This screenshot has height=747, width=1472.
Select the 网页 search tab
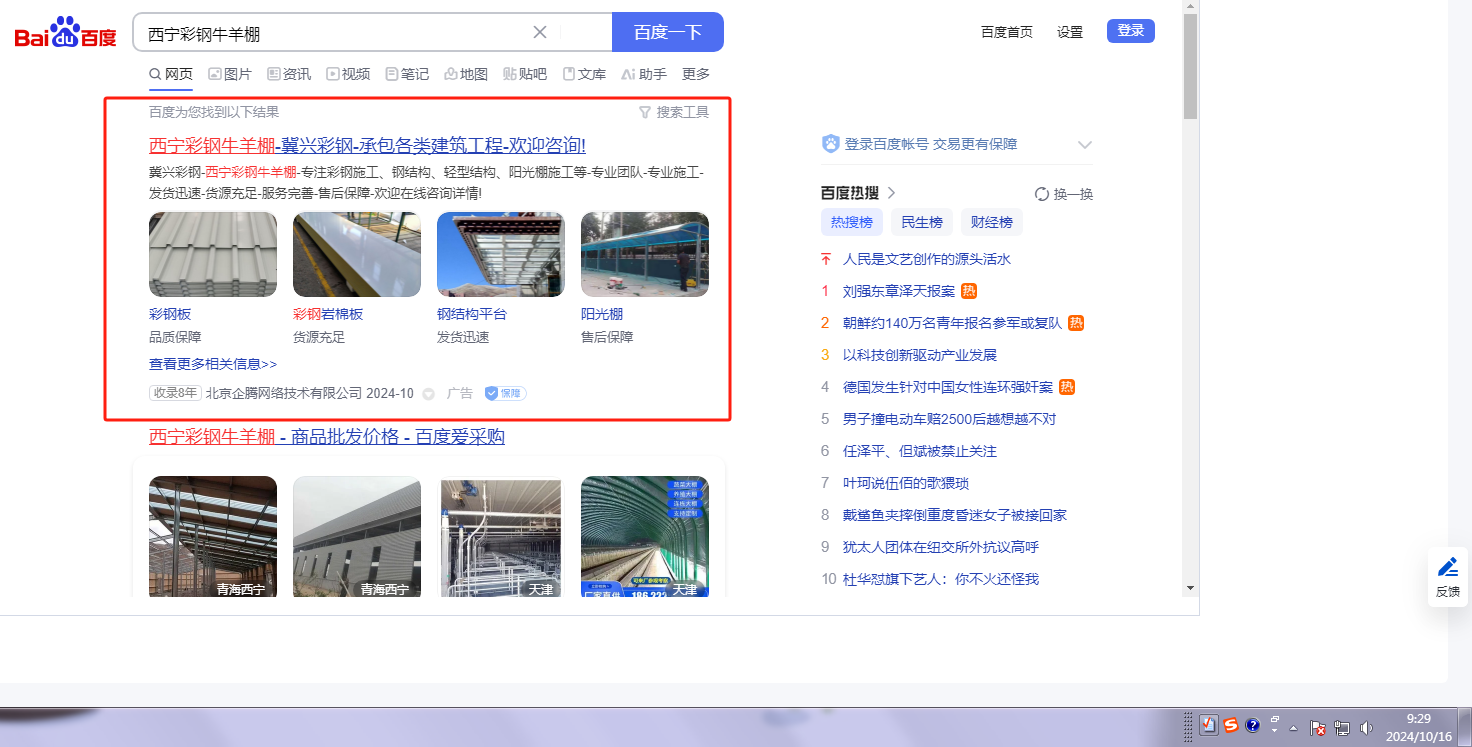171,74
